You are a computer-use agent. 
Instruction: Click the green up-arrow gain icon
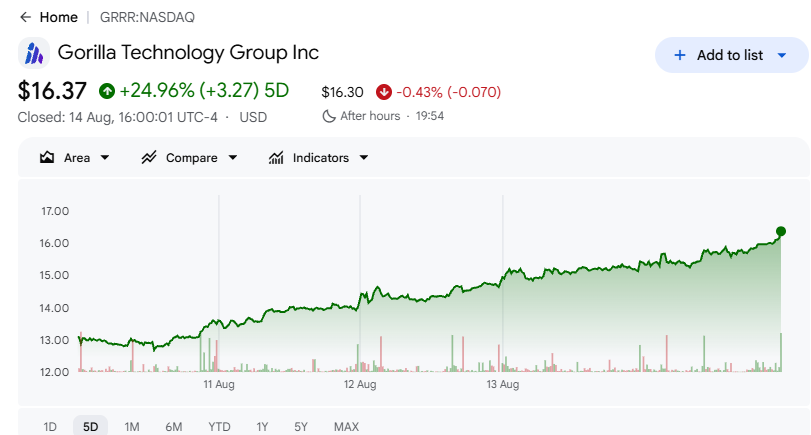(x=107, y=91)
